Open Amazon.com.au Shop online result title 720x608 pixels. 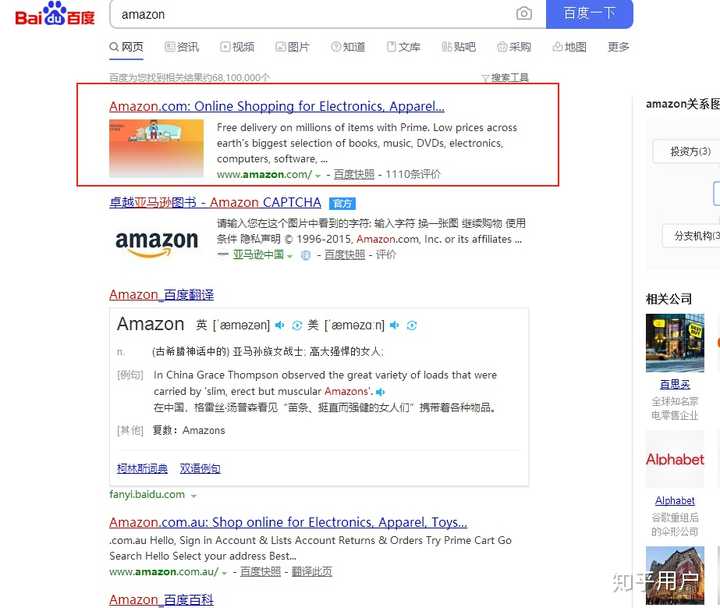click(288, 523)
